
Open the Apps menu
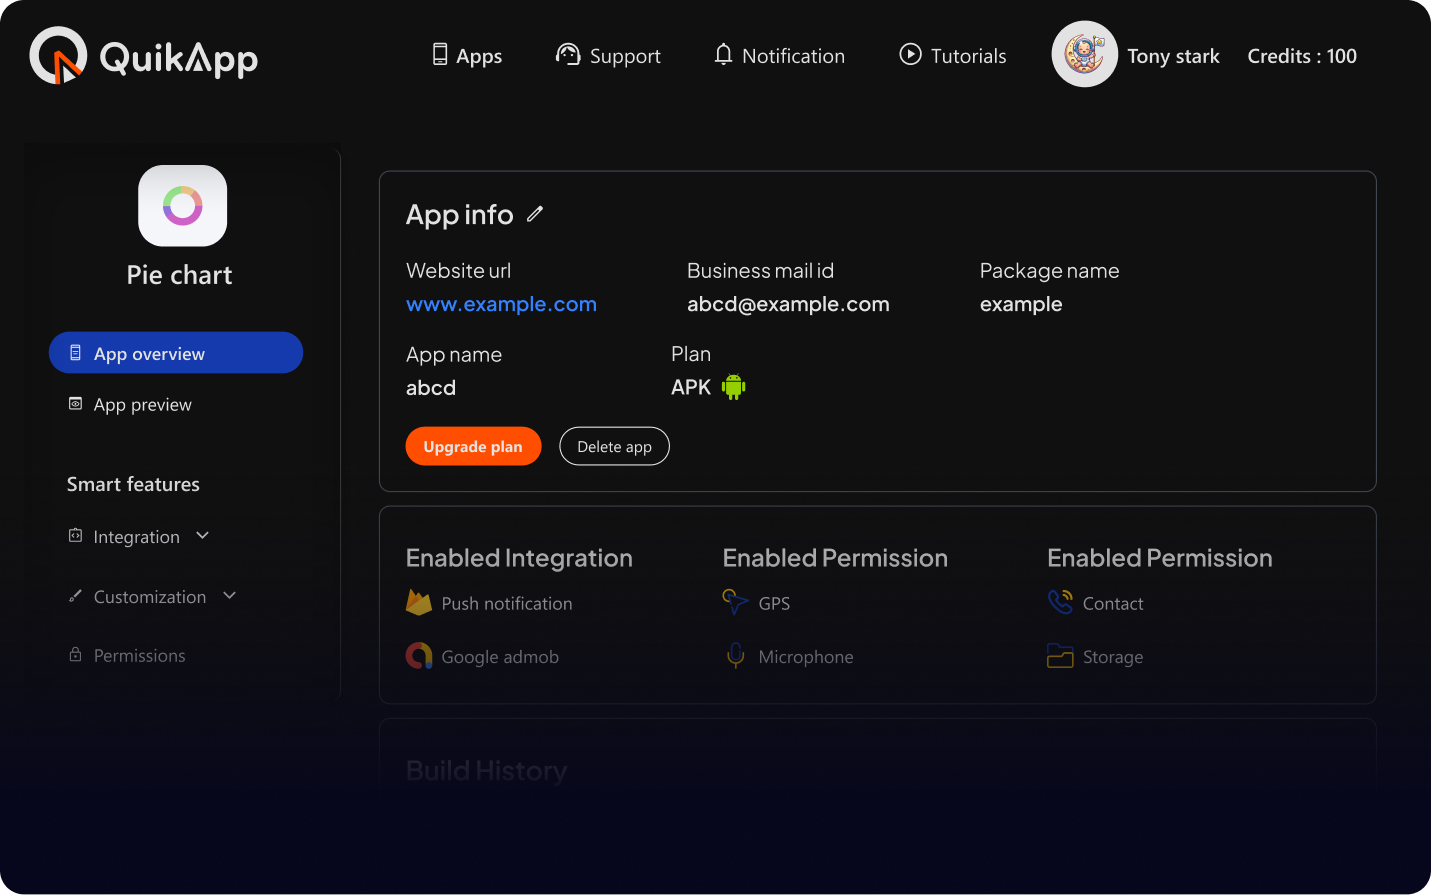pos(467,56)
